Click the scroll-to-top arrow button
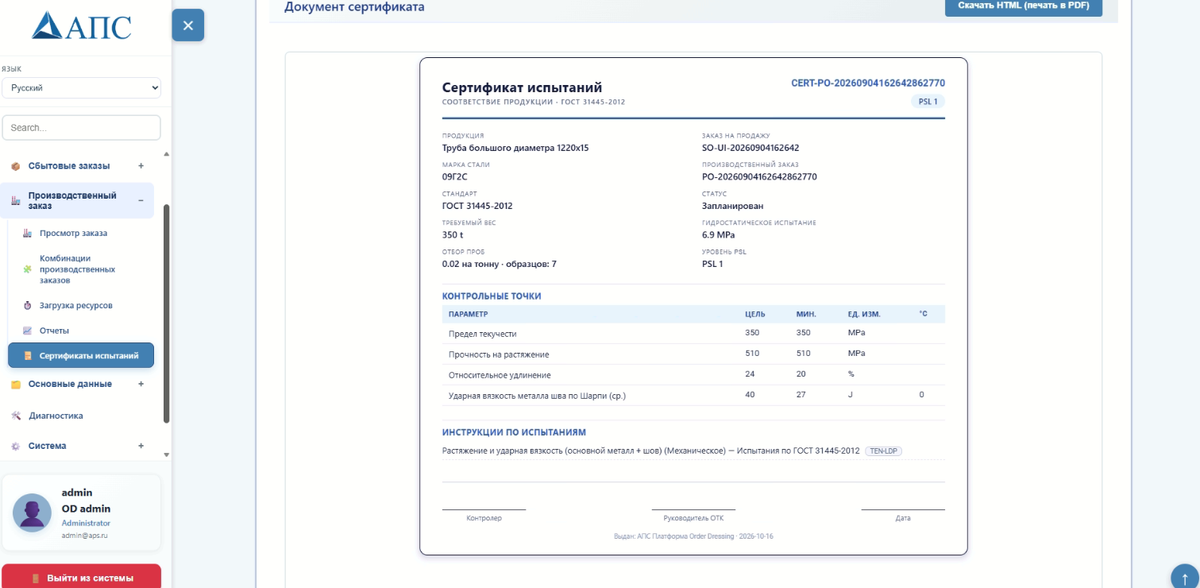 (x=1185, y=579)
